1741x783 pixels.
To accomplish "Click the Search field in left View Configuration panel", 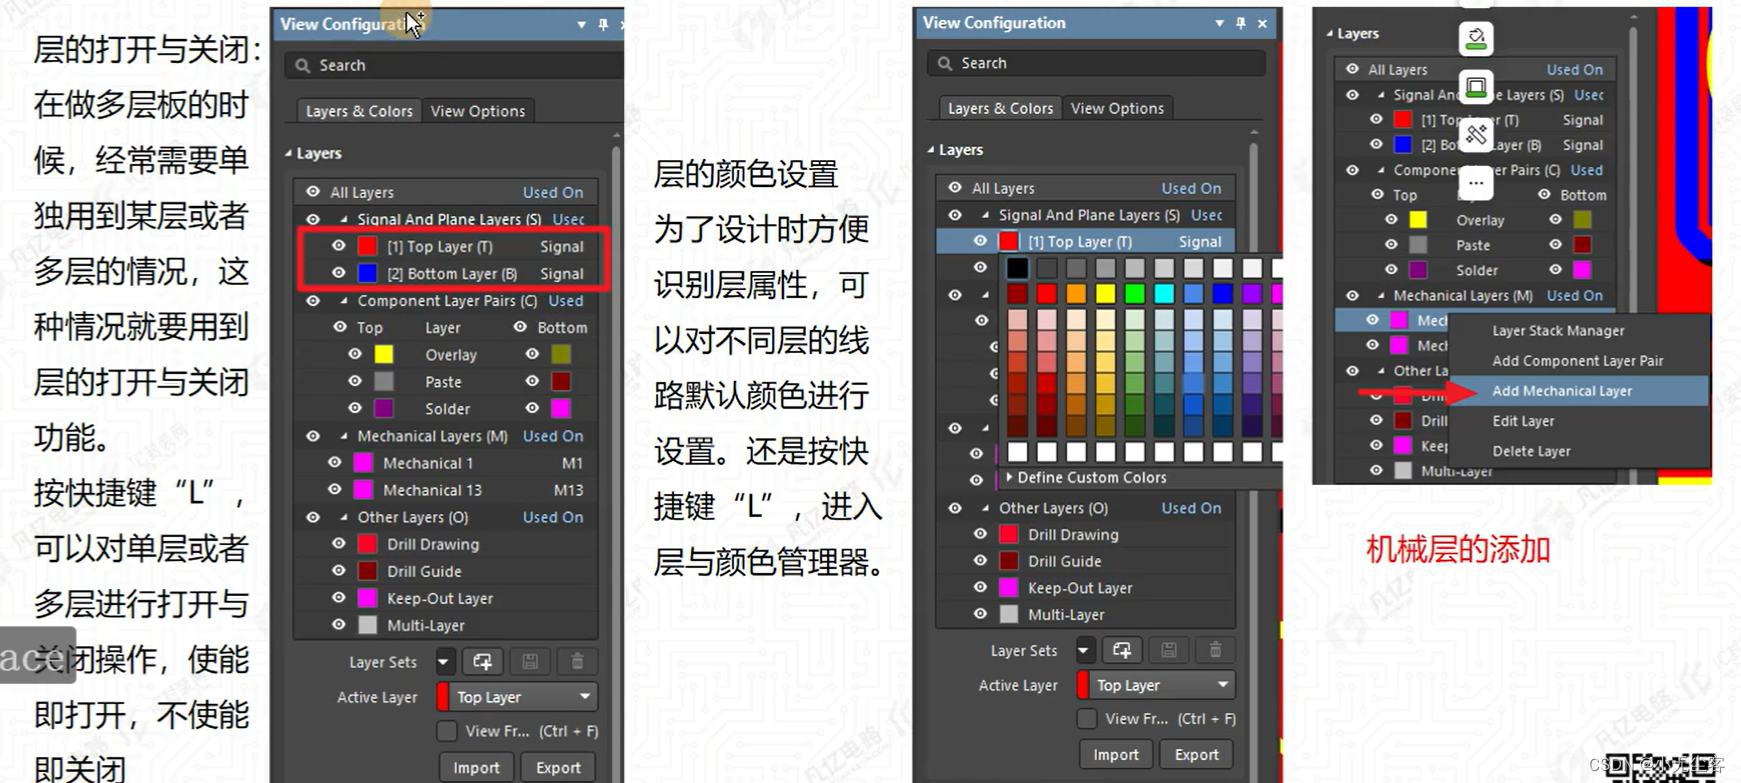I will tap(455, 65).
